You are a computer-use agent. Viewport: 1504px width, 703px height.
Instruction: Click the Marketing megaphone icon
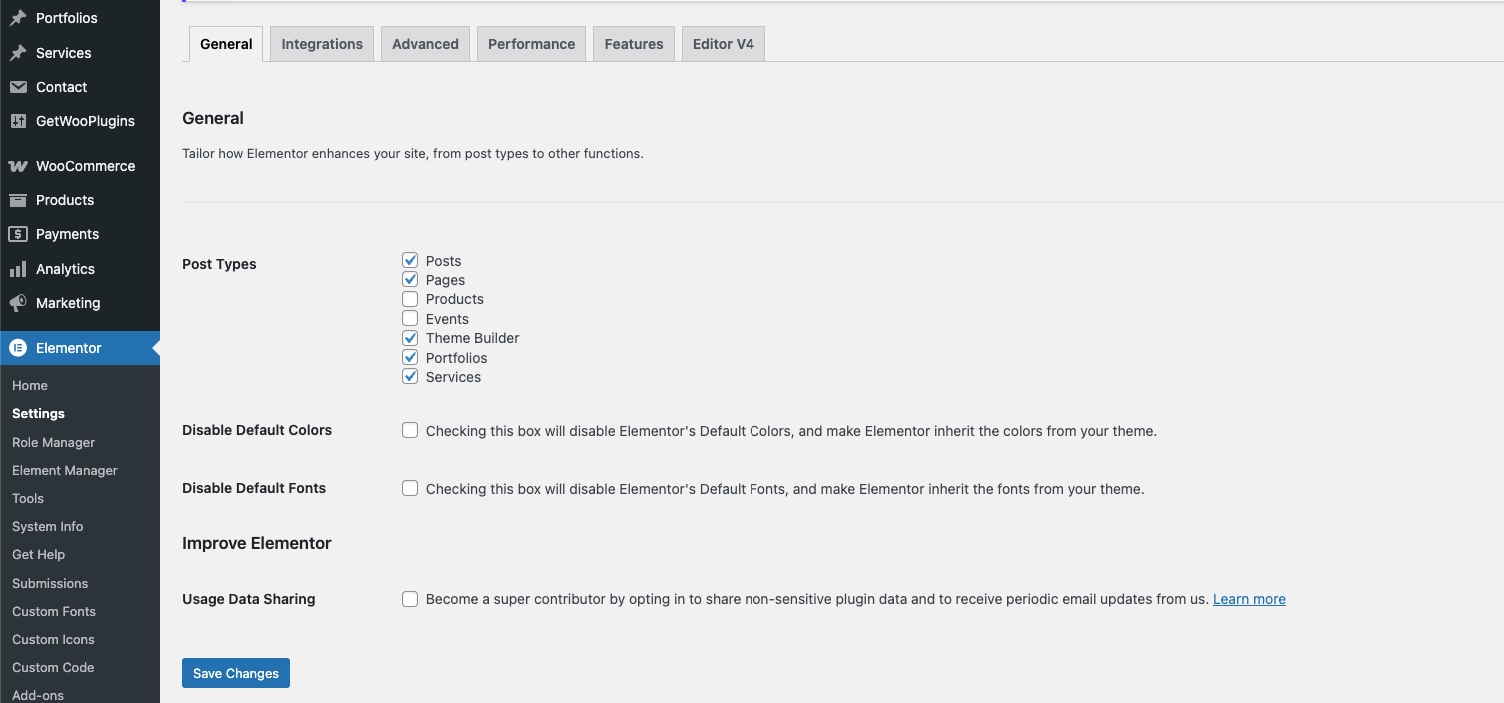[18, 303]
